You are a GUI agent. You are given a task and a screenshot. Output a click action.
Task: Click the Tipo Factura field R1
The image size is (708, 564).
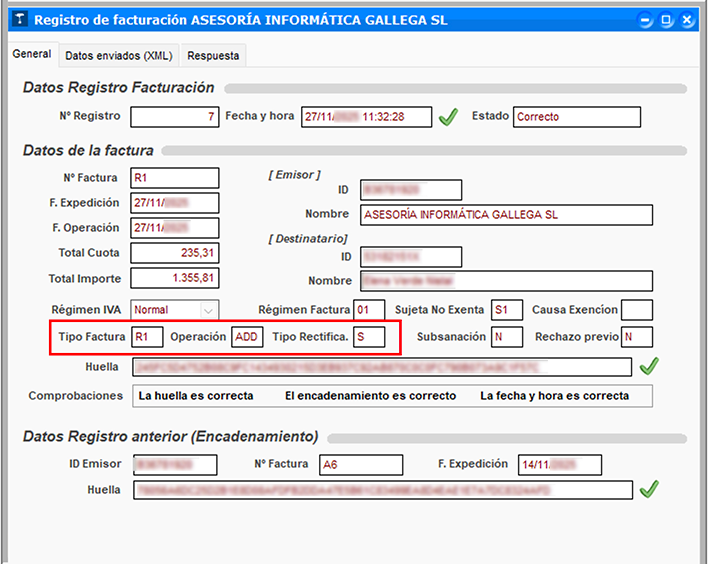tap(147, 337)
